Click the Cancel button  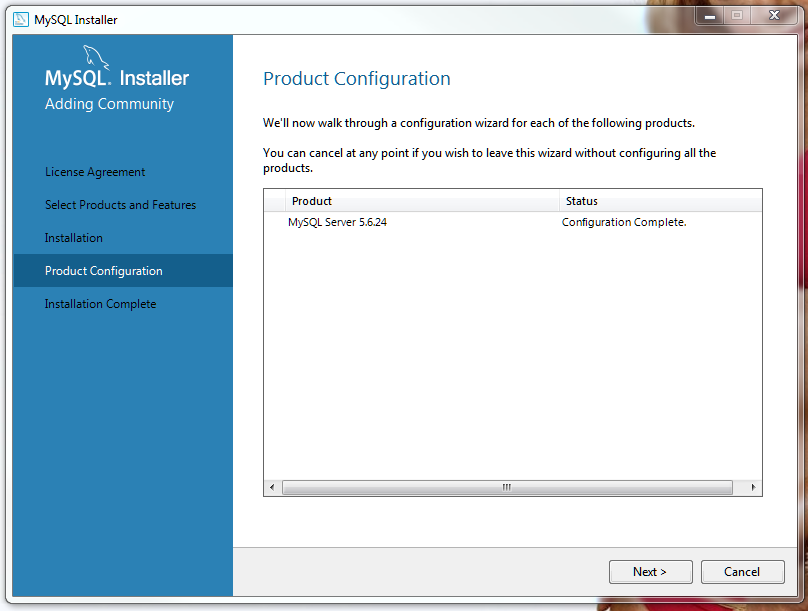[x=742, y=572]
